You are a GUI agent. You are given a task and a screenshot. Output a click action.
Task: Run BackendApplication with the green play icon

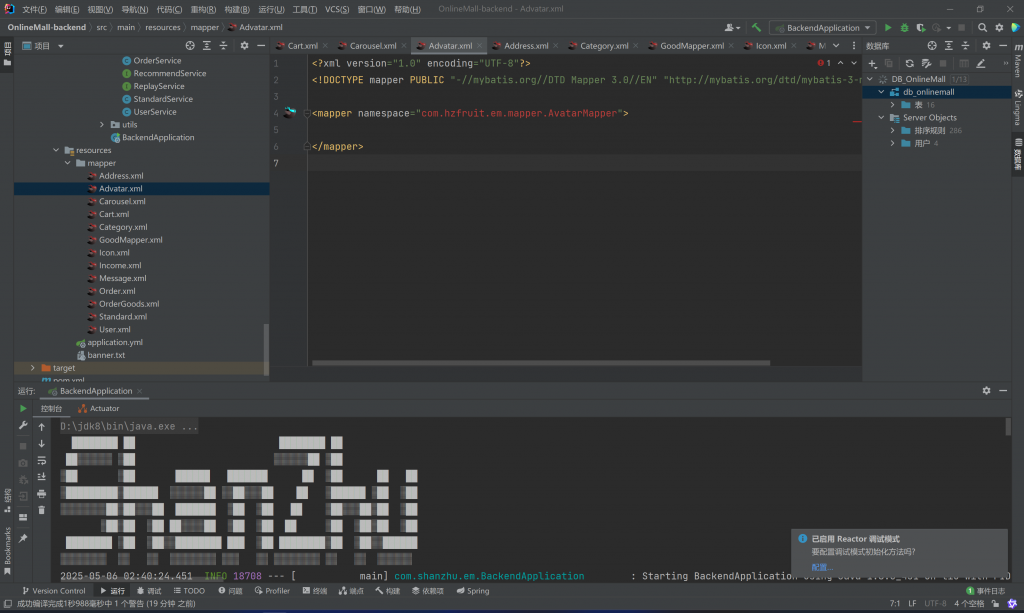[x=887, y=28]
